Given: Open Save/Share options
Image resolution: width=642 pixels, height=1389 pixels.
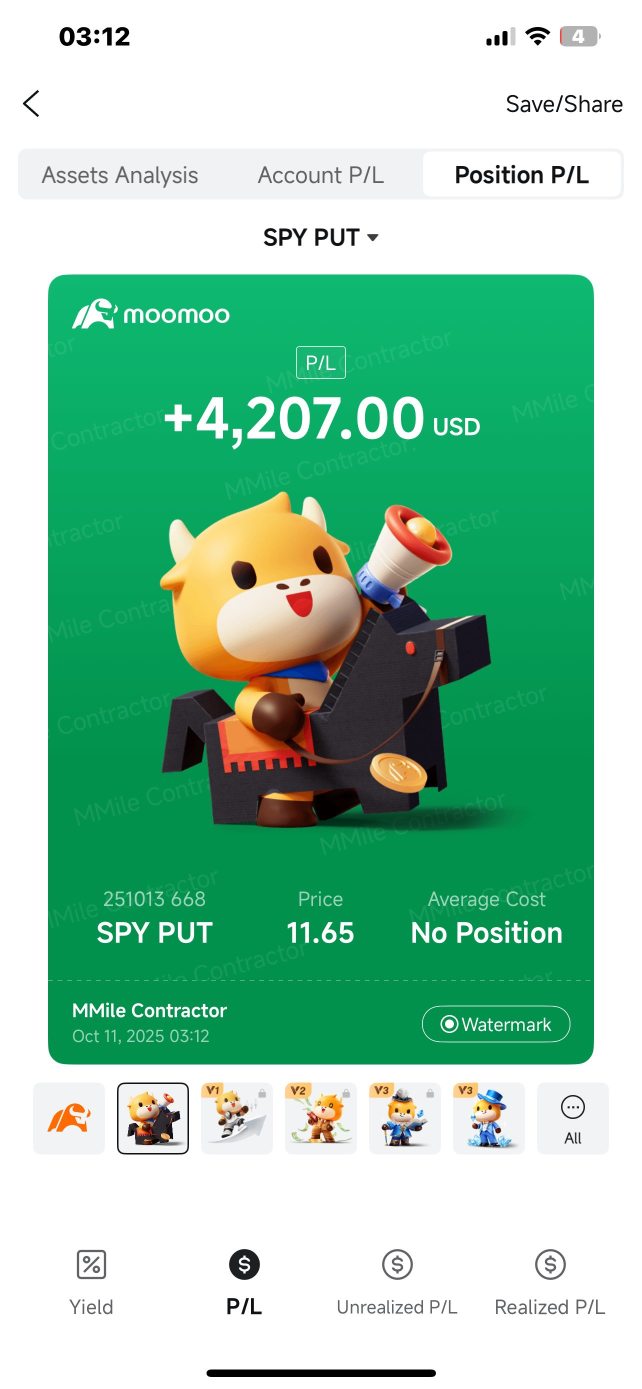Looking at the screenshot, I should click(x=563, y=104).
